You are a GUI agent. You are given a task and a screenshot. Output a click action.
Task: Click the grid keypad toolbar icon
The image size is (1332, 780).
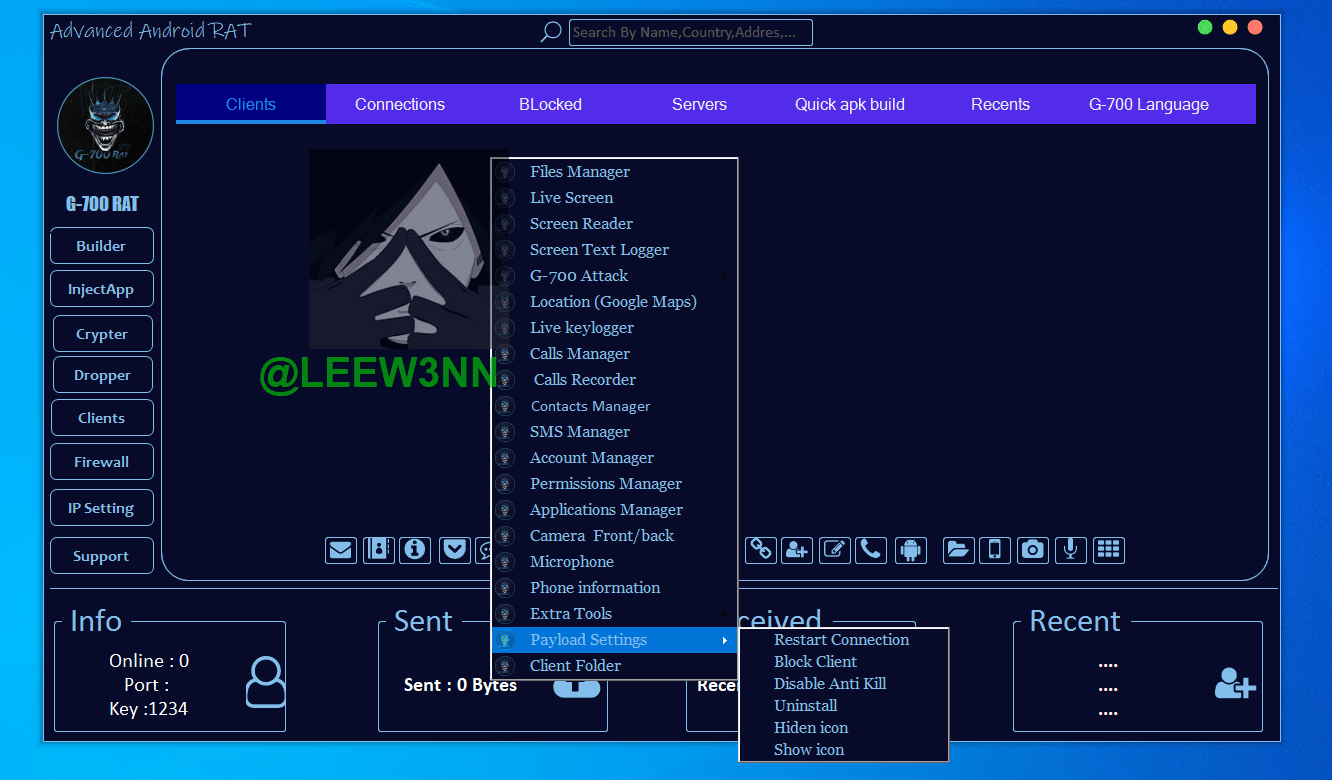click(x=1108, y=549)
